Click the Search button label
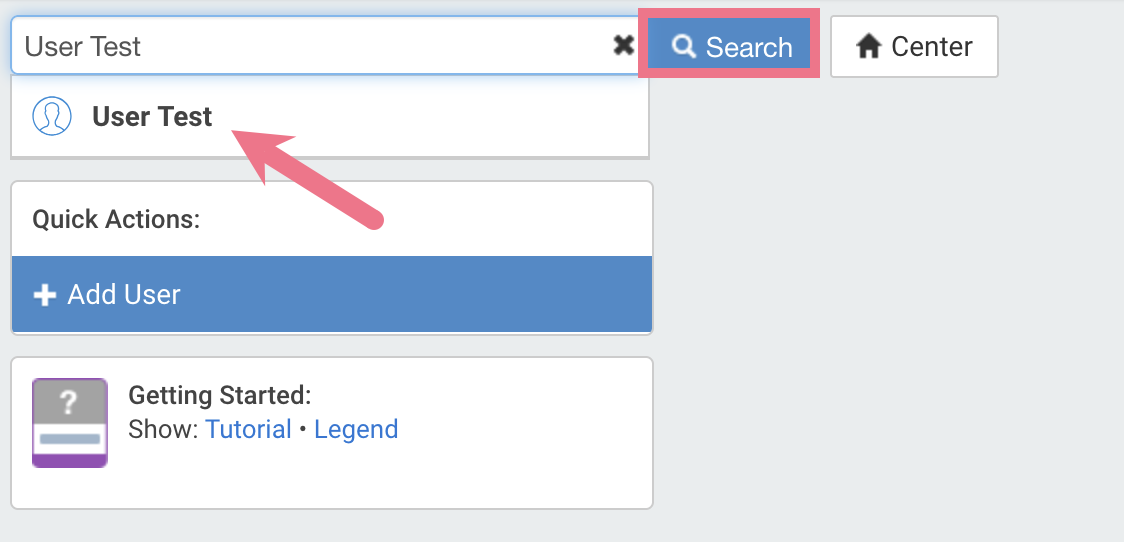Image resolution: width=1124 pixels, height=542 pixels. point(749,47)
